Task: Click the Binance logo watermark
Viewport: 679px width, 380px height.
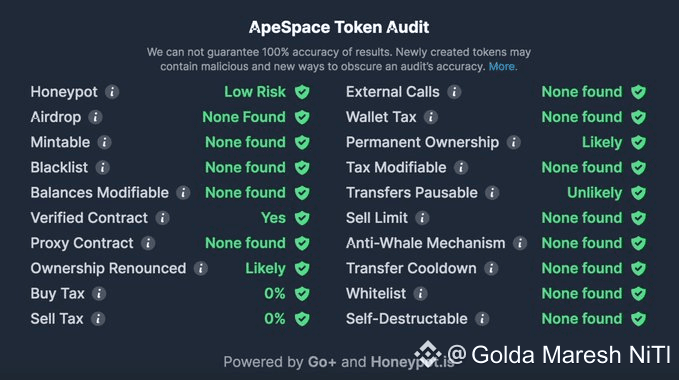Action: (x=428, y=354)
